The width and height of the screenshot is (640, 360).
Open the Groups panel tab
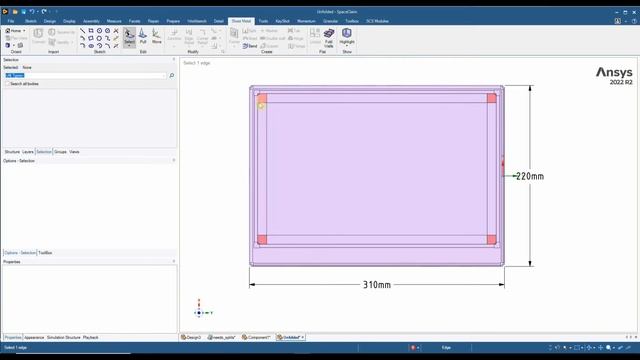pyautogui.click(x=60, y=152)
